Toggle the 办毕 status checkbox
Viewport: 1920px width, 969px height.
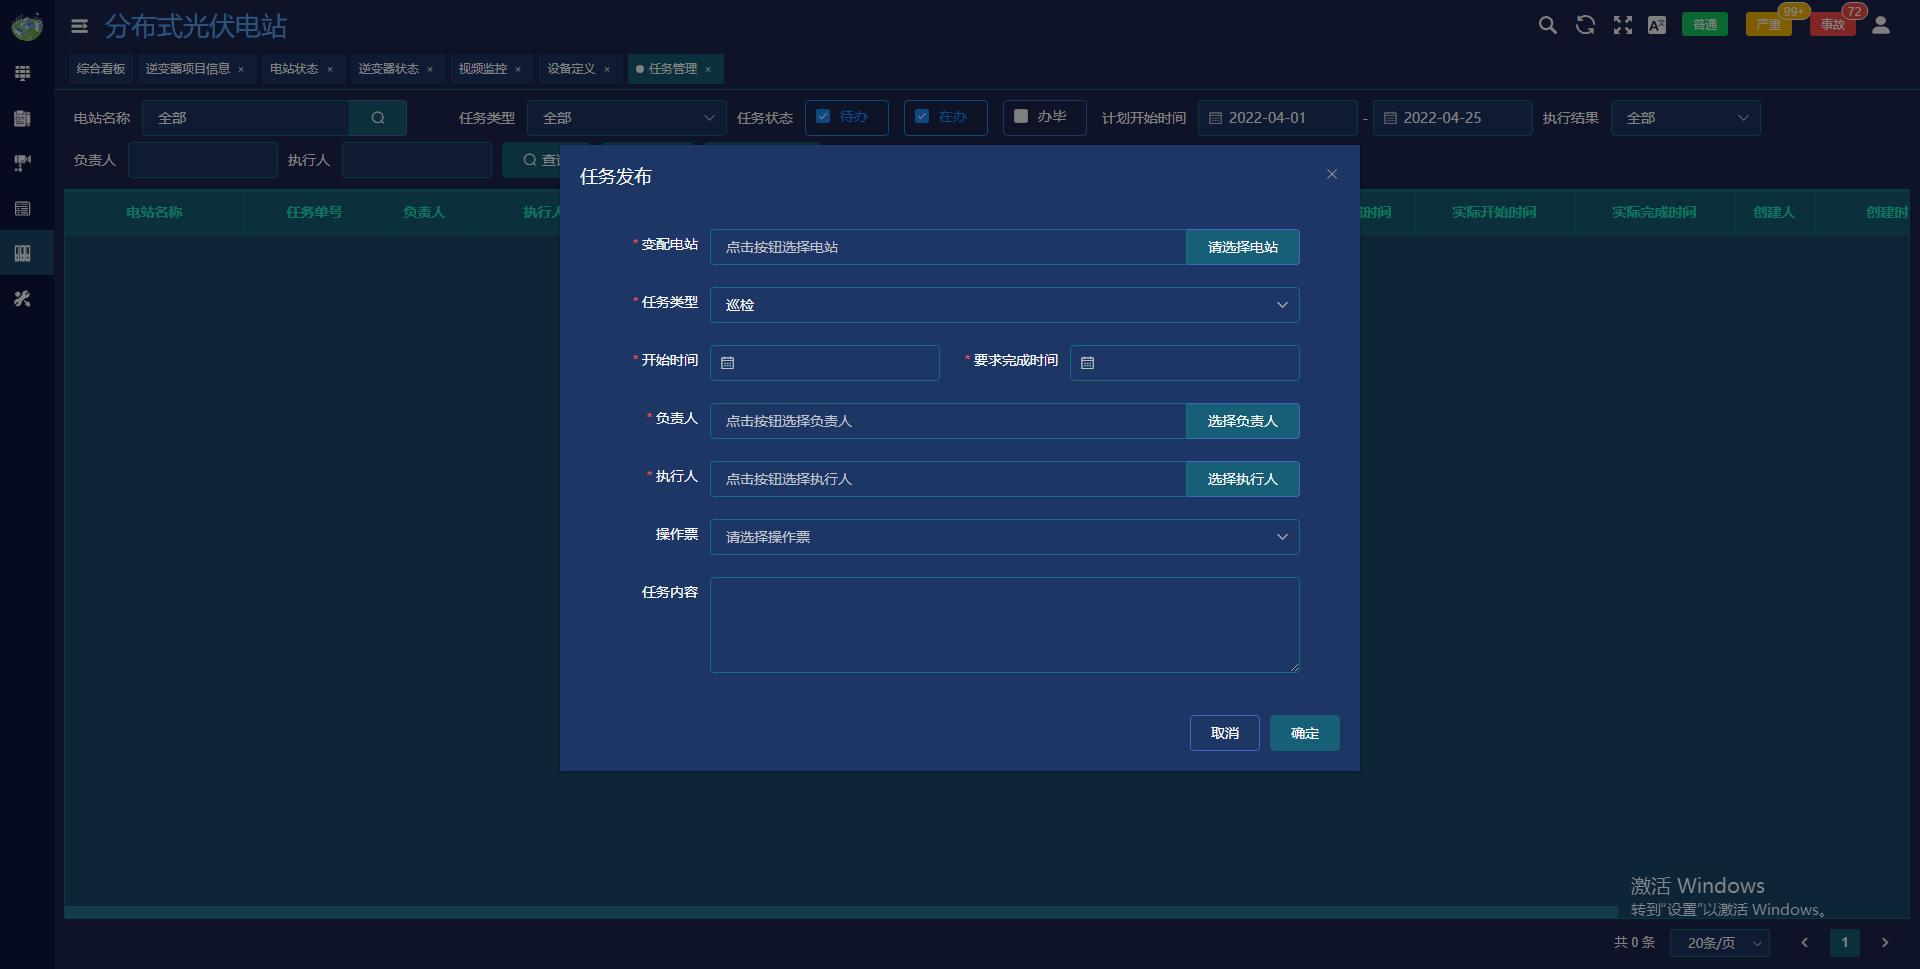[x=1021, y=116]
